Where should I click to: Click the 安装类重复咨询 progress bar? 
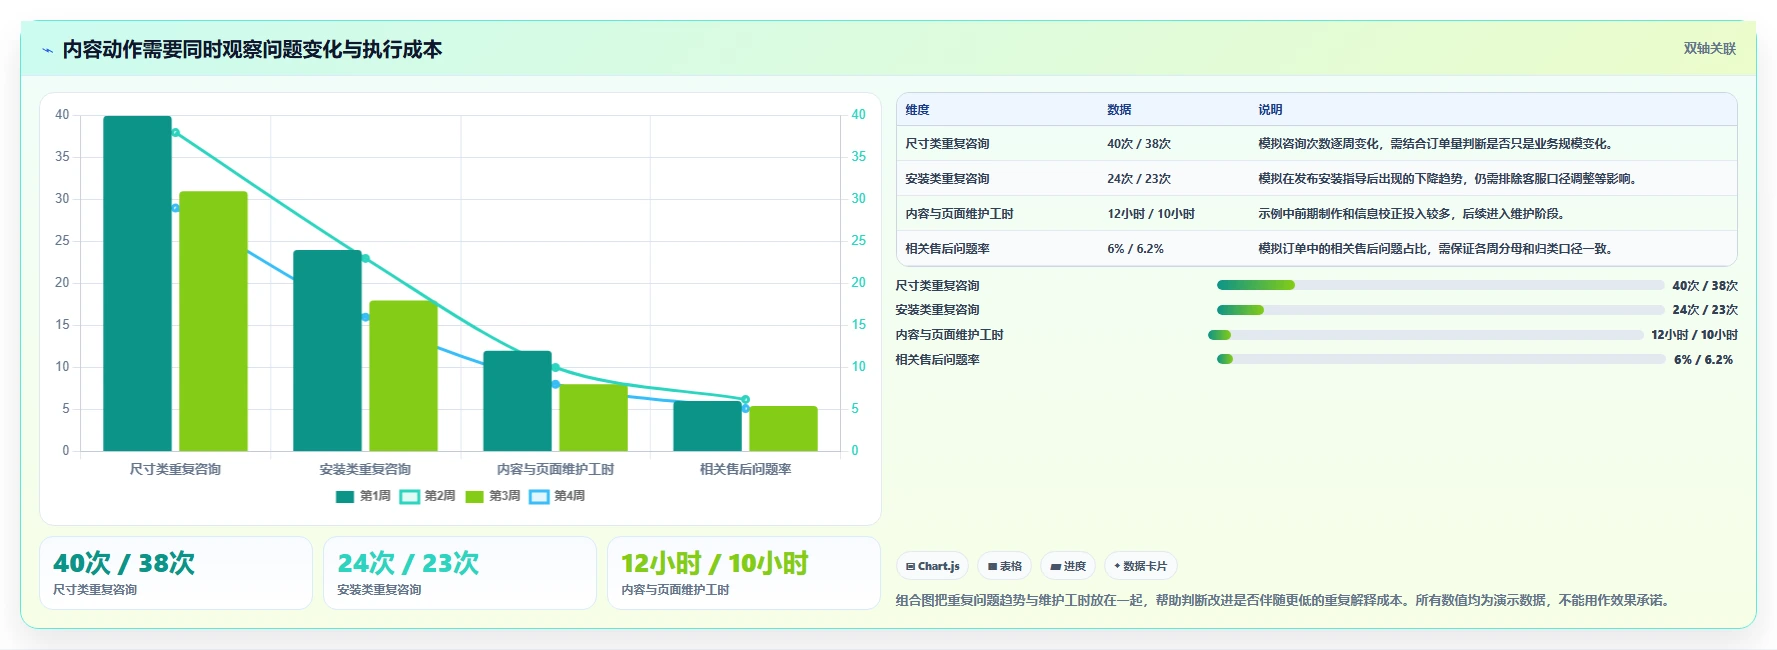tap(1440, 310)
